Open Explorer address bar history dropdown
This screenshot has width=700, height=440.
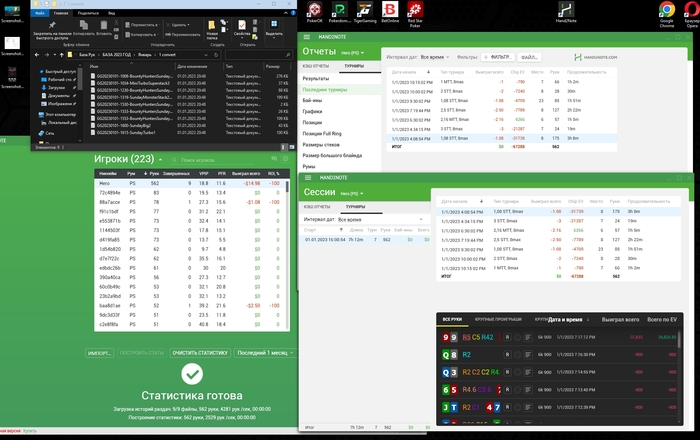[206, 55]
